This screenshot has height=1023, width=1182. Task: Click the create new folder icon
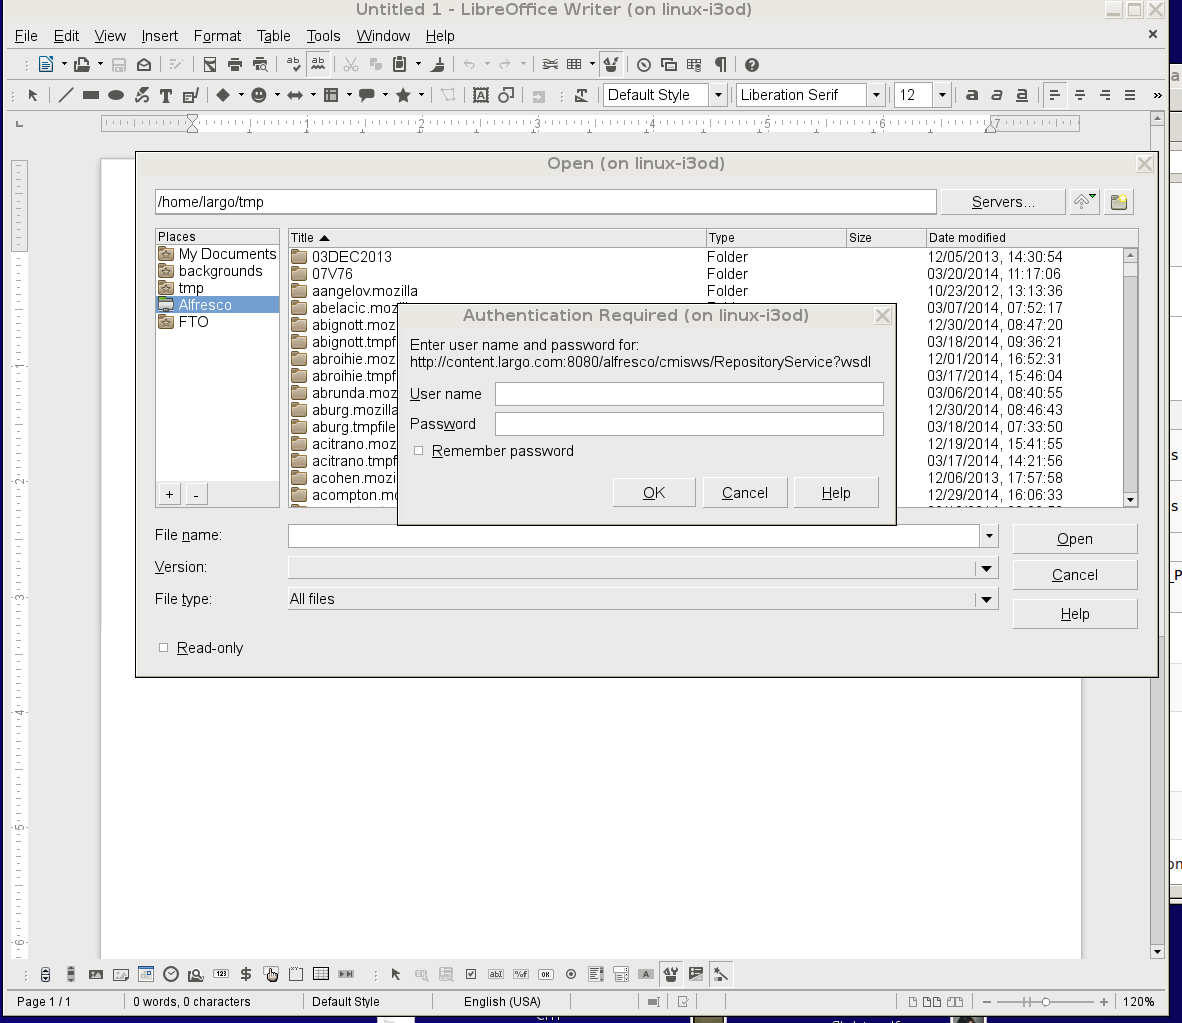(x=1119, y=202)
